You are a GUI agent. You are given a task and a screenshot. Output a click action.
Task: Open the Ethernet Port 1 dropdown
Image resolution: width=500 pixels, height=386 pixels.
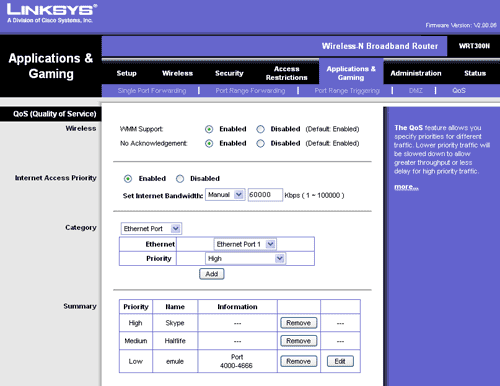(x=245, y=244)
